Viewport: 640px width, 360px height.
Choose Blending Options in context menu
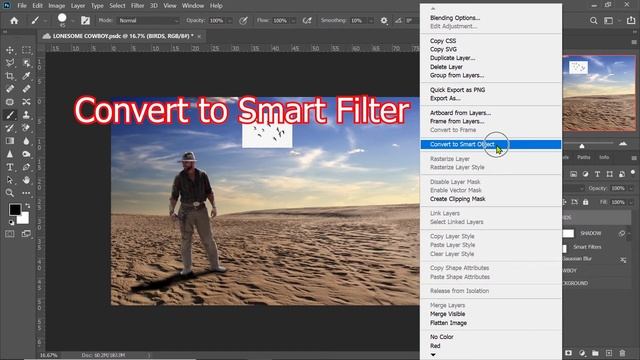[x=455, y=18]
